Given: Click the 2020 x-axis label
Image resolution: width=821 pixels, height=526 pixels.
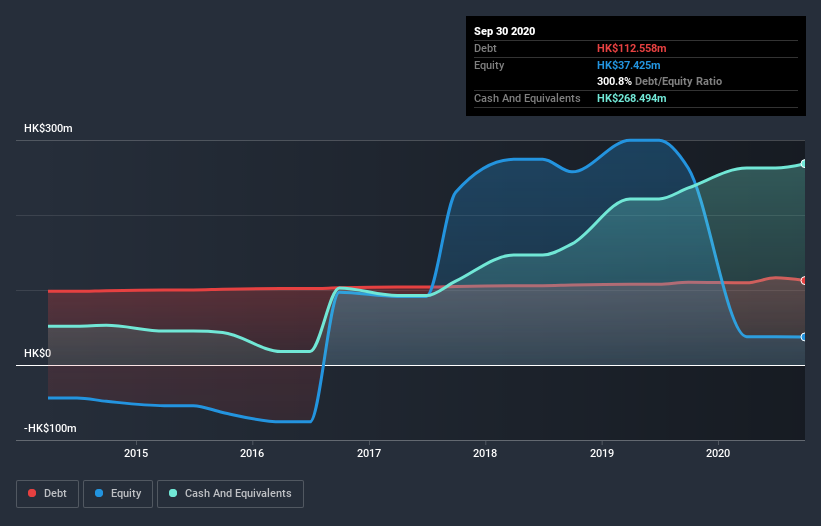Looking at the screenshot, I should 718,453.
